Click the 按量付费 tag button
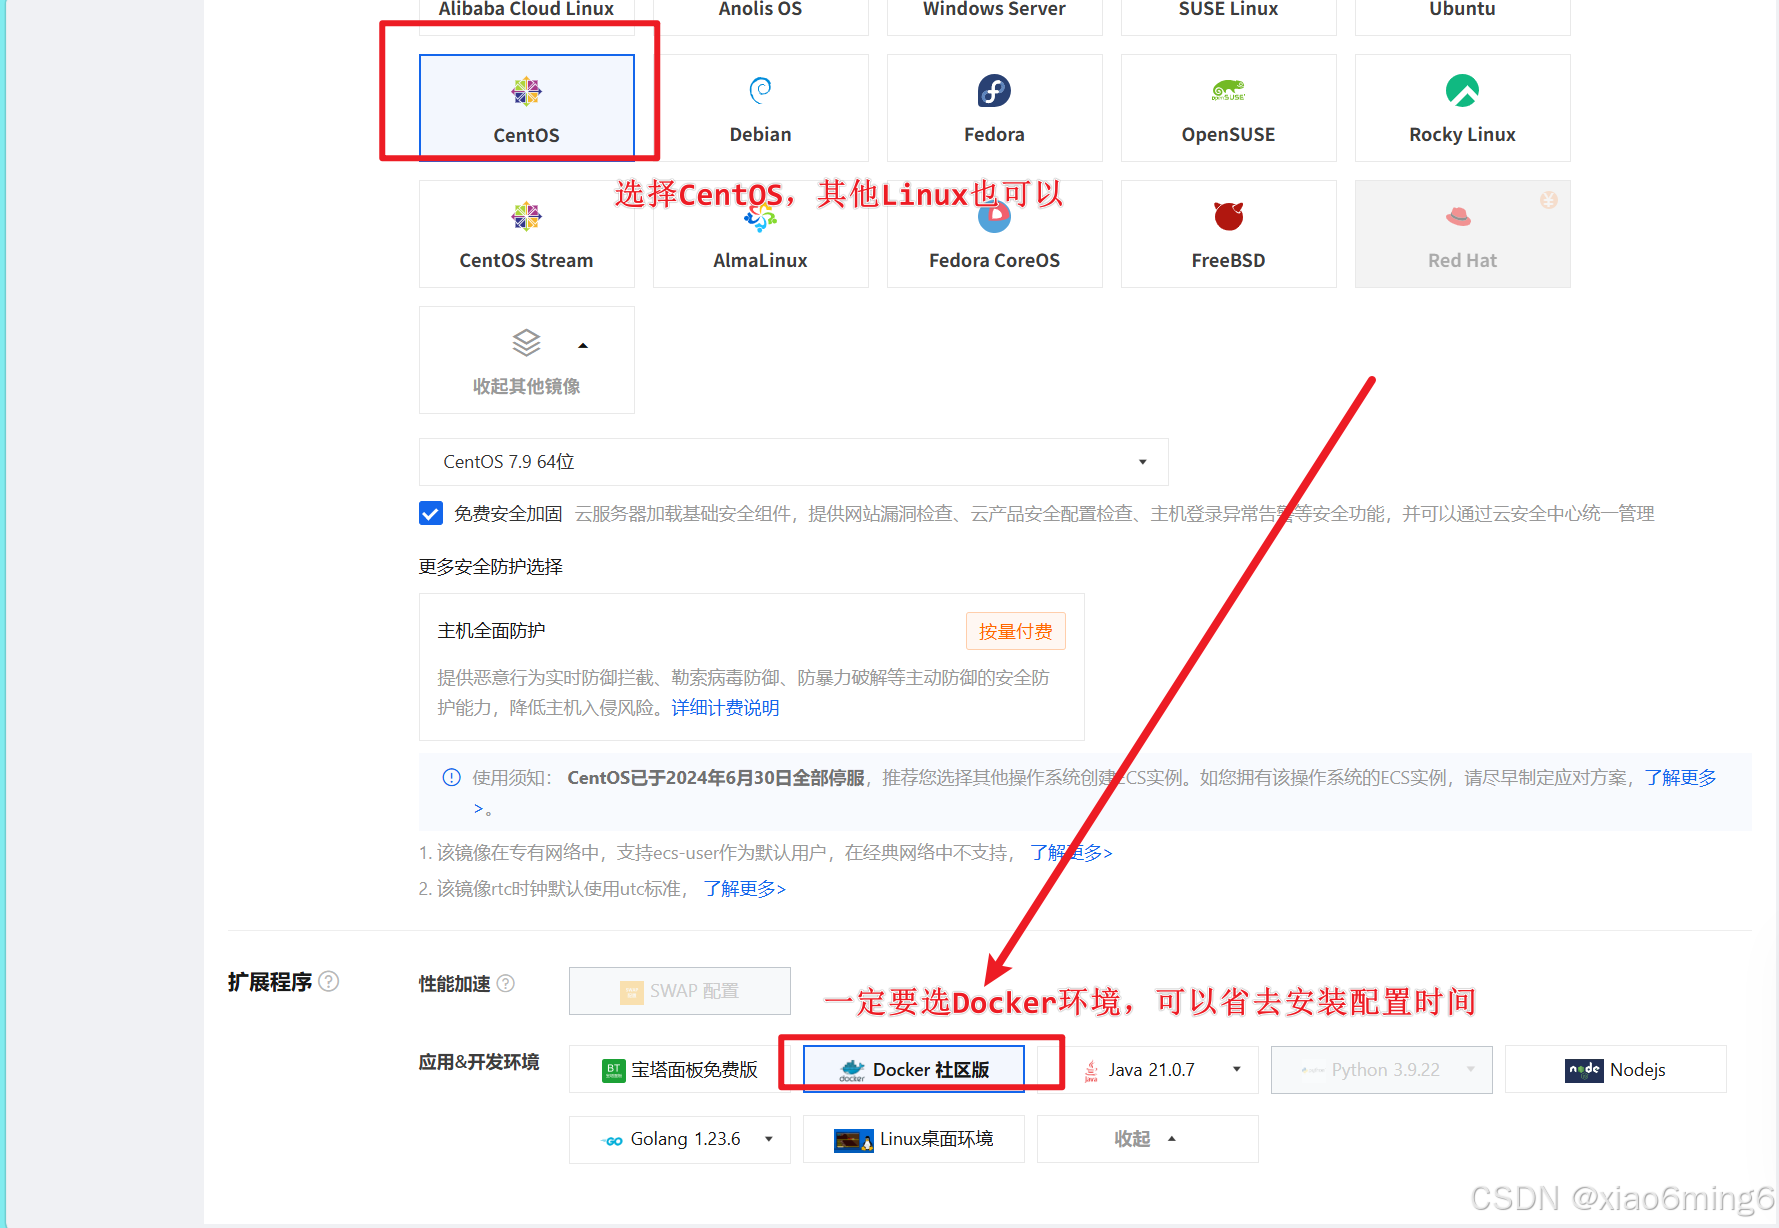Screen dimensions: 1779x1228 click(1015, 631)
